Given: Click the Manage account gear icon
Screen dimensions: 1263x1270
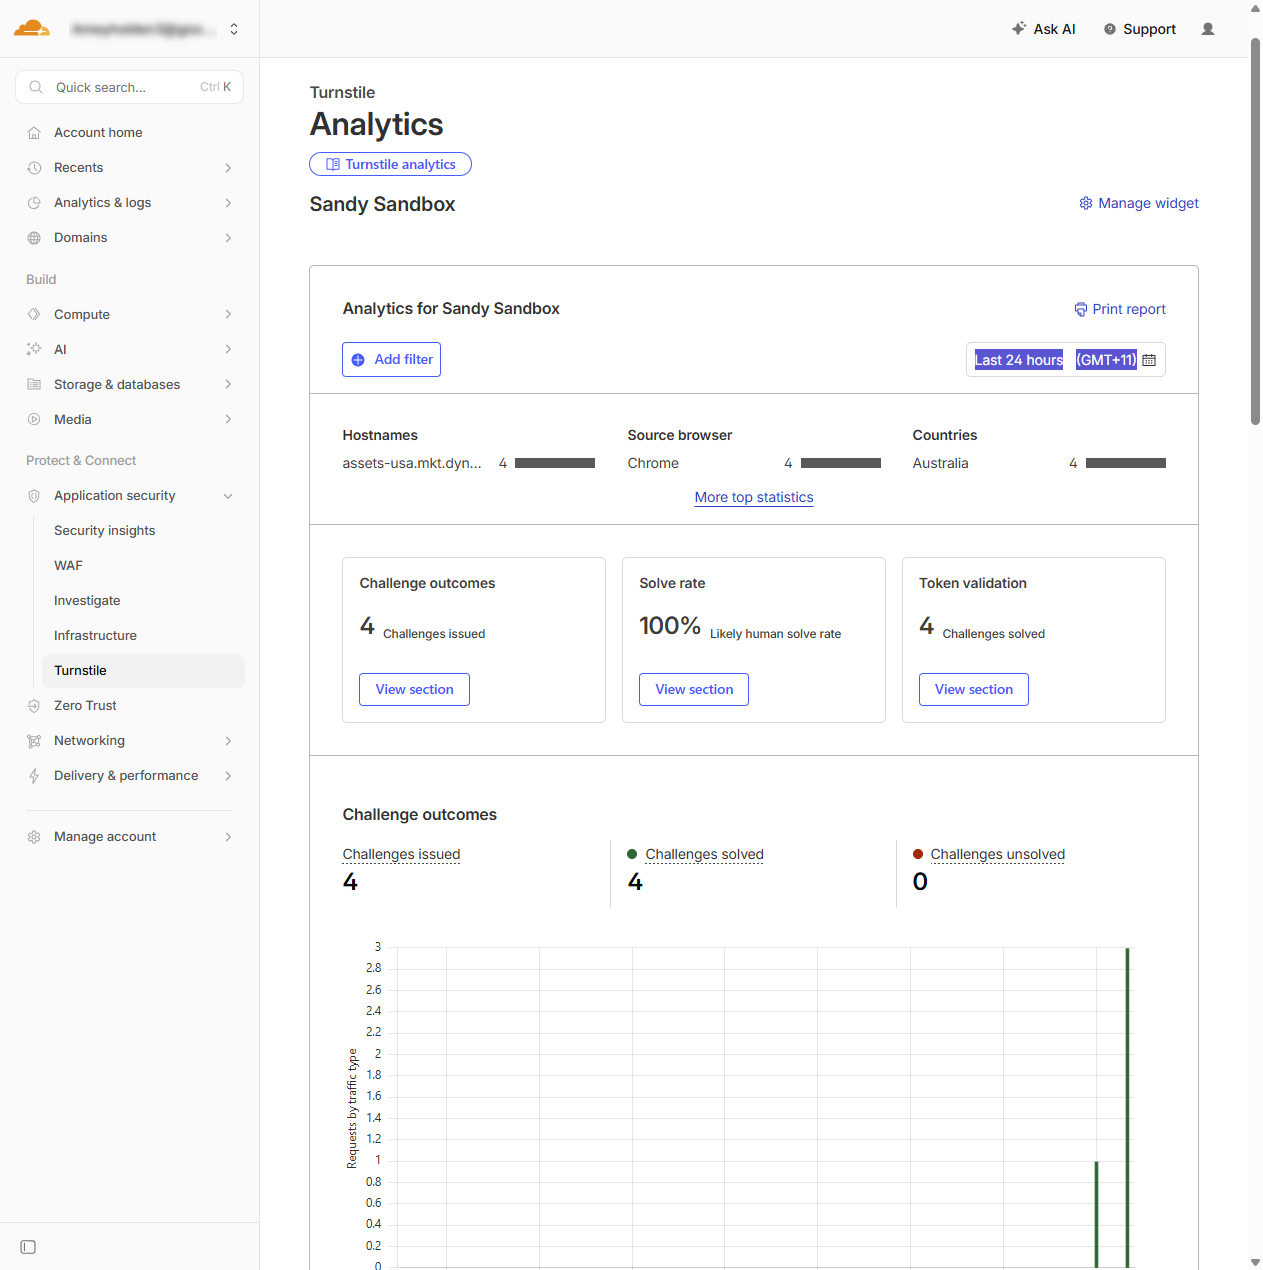Looking at the screenshot, I should 34,837.
